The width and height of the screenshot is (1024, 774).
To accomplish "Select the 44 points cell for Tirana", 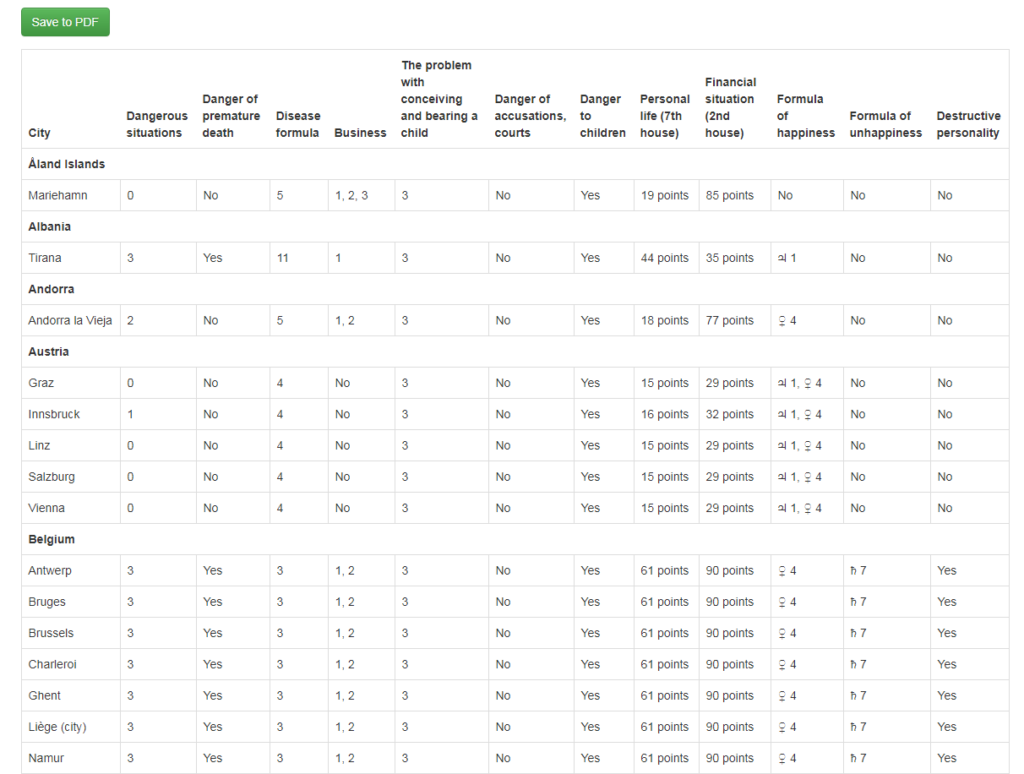I will pos(664,258).
